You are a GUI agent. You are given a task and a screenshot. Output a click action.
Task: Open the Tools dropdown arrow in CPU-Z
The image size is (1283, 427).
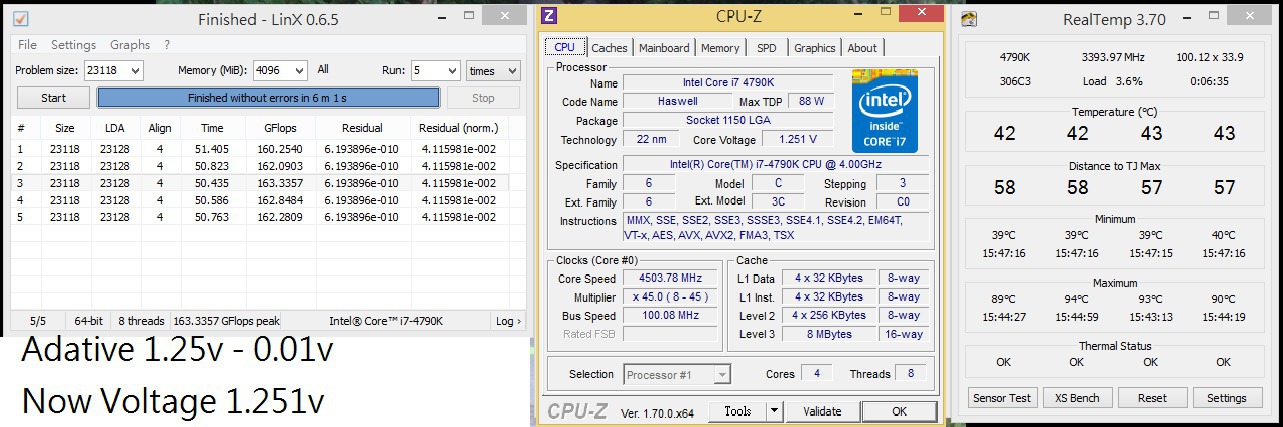click(x=775, y=411)
